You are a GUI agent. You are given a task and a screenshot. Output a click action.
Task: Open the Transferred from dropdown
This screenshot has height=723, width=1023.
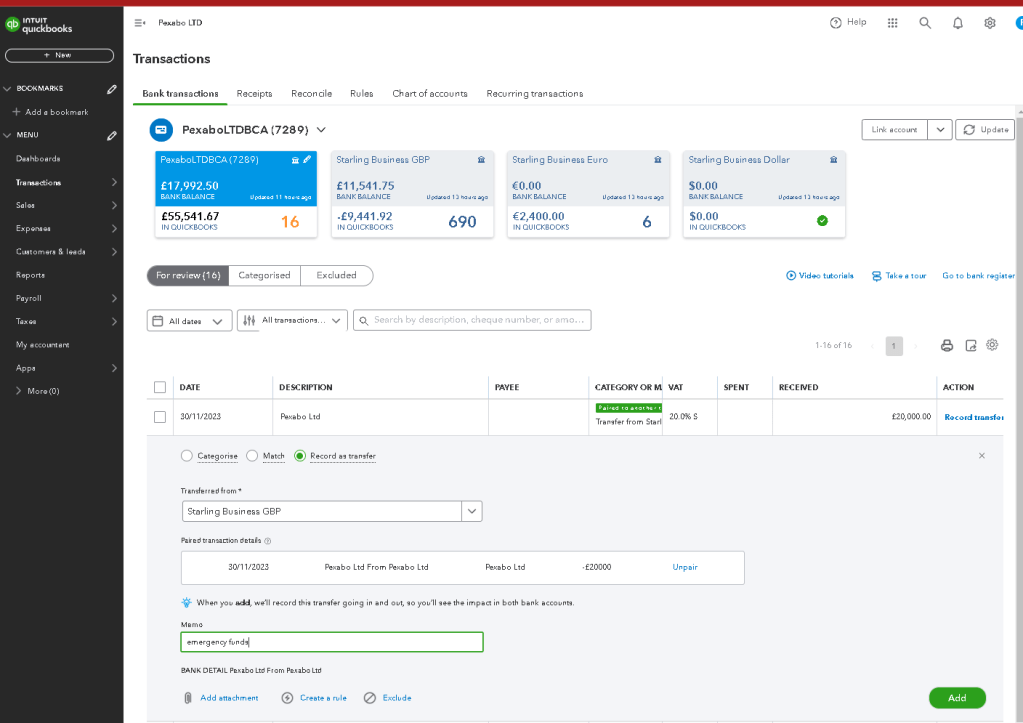tap(472, 512)
